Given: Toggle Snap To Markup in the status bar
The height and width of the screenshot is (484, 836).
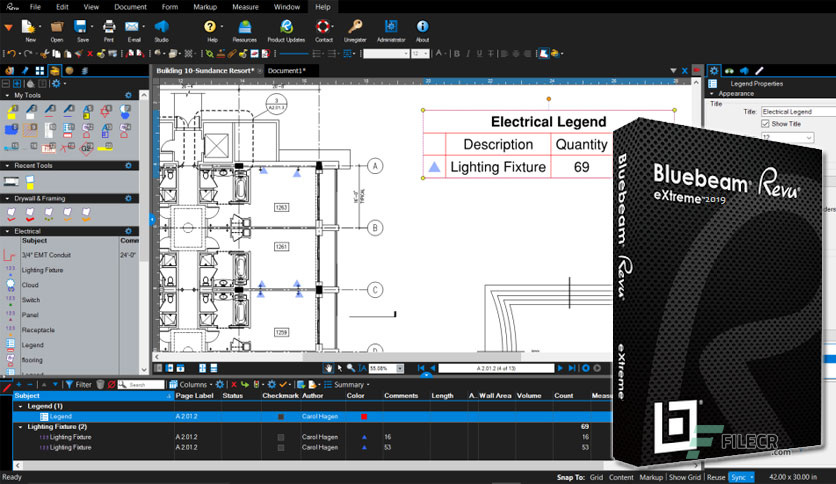Looking at the screenshot, I should (651, 477).
